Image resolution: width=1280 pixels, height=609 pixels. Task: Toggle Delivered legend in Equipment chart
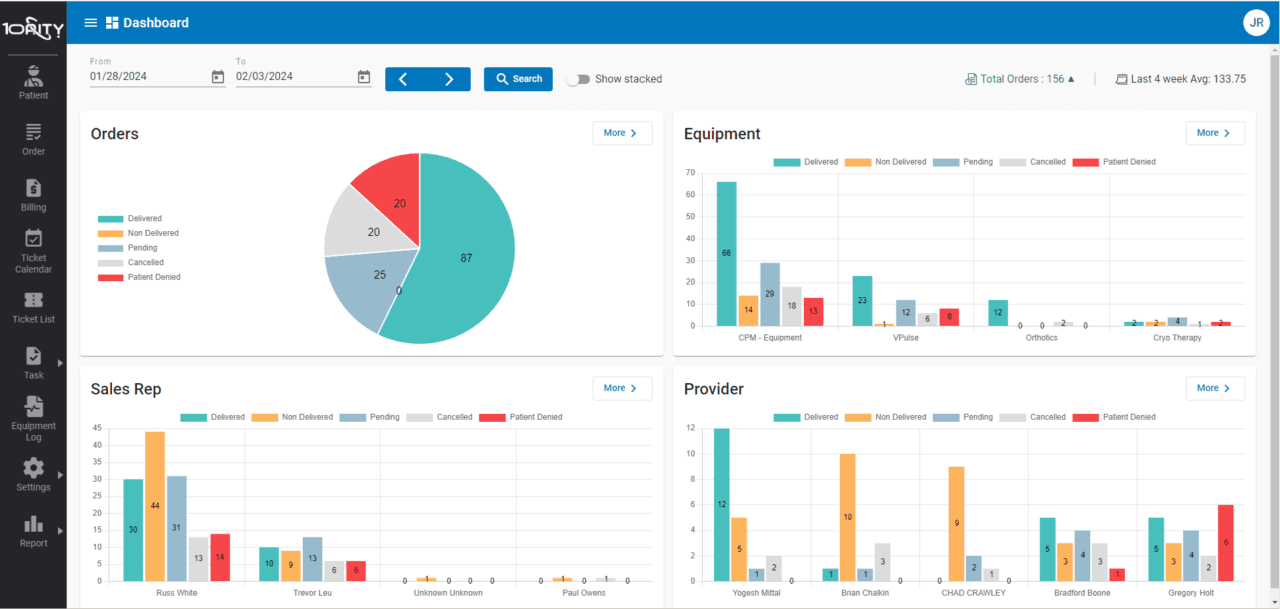(x=806, y=162)
